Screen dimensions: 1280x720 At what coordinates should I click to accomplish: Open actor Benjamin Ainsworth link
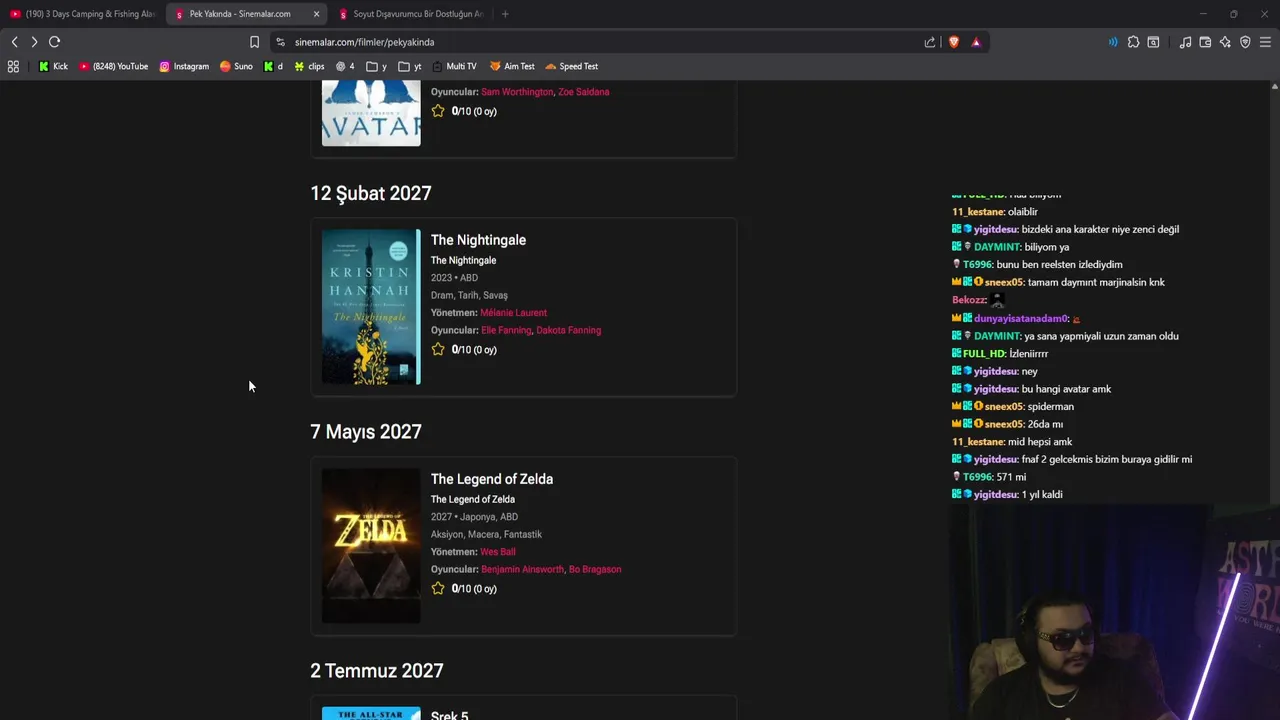pyautogui.click(x=522, y=569)
